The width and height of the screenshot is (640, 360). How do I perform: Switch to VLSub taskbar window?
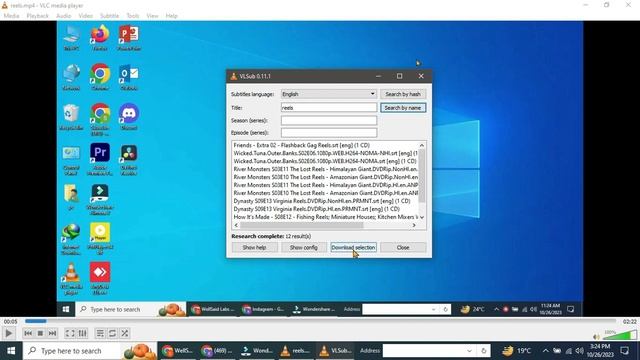coord(335,351)
